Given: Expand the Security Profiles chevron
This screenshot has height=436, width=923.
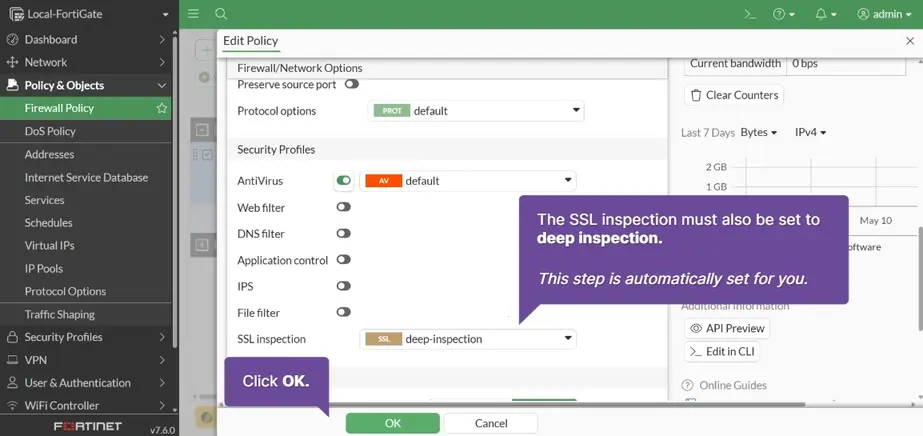Looking at the screenshot, I should click(162, 337).
